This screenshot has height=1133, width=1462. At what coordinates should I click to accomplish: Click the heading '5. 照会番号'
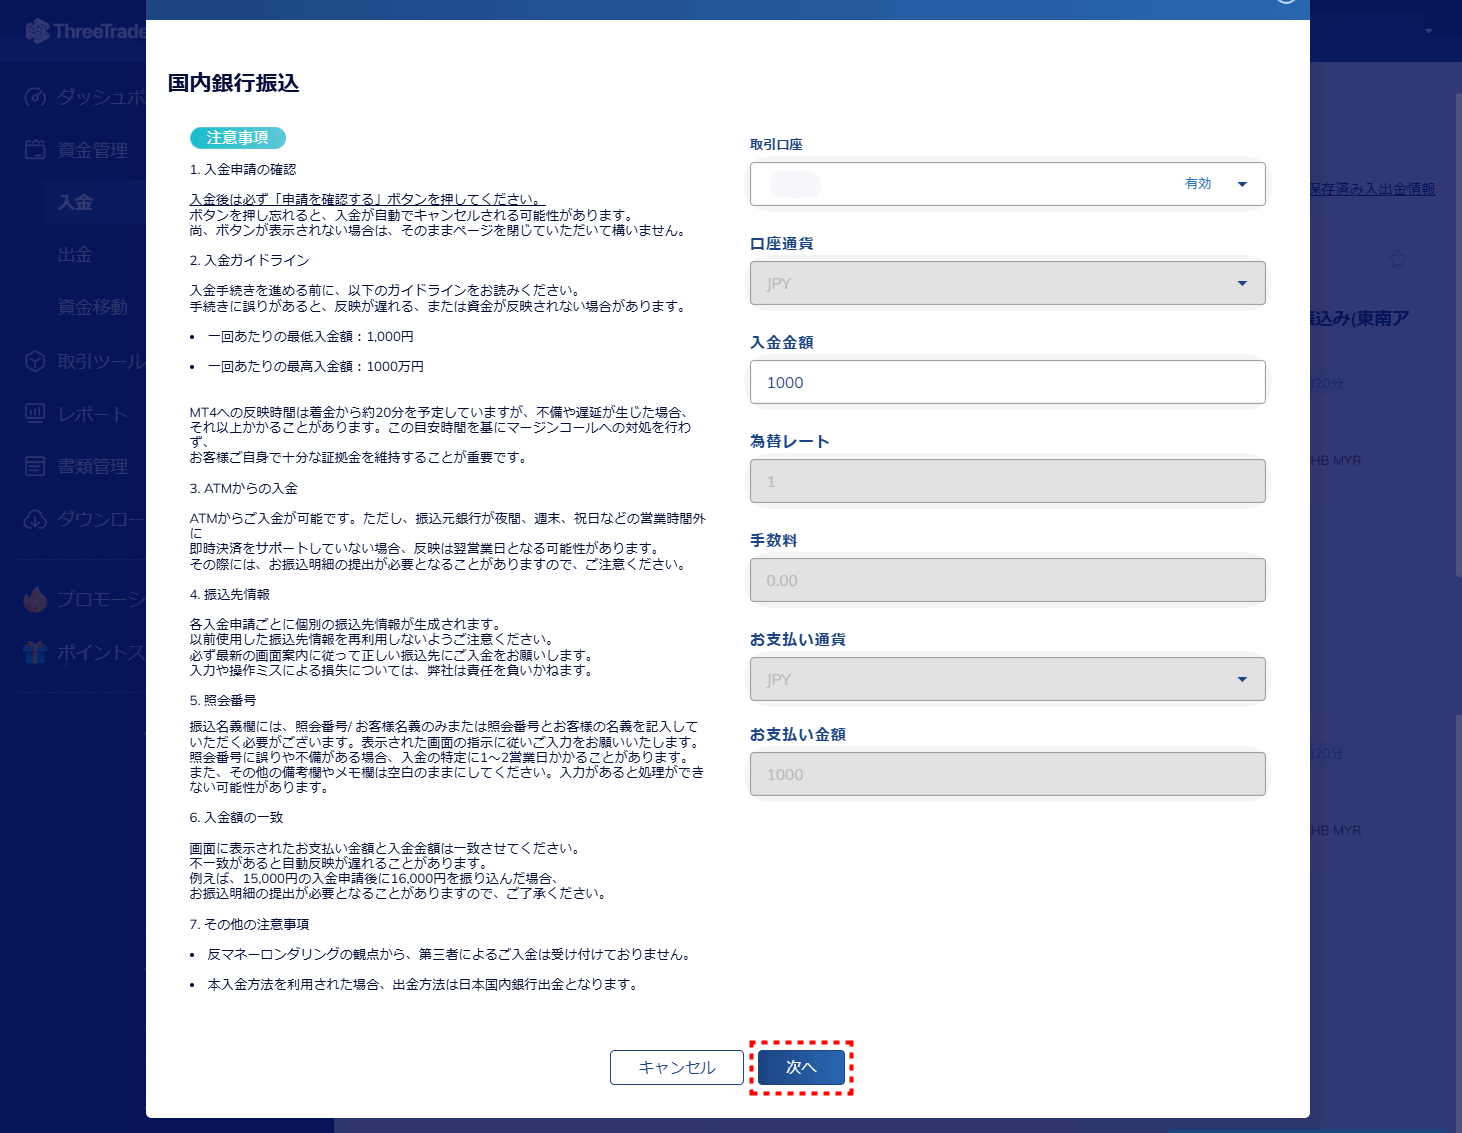[222, 701]
